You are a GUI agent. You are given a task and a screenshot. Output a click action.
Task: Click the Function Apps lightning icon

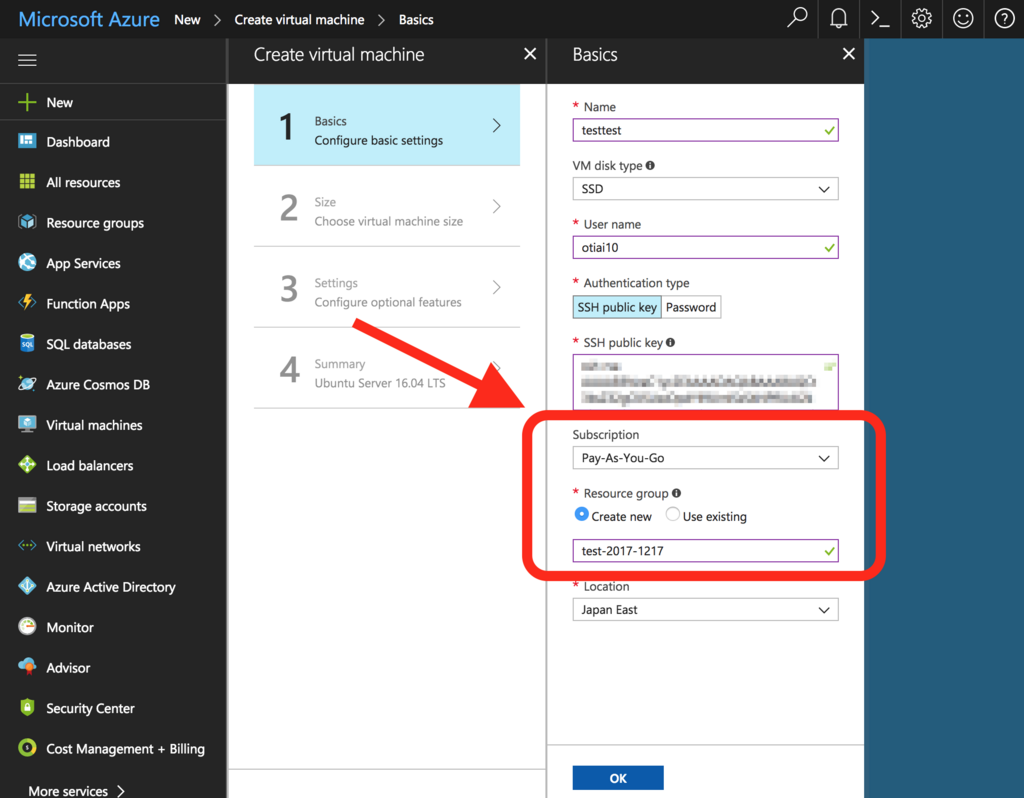(27, 302)
